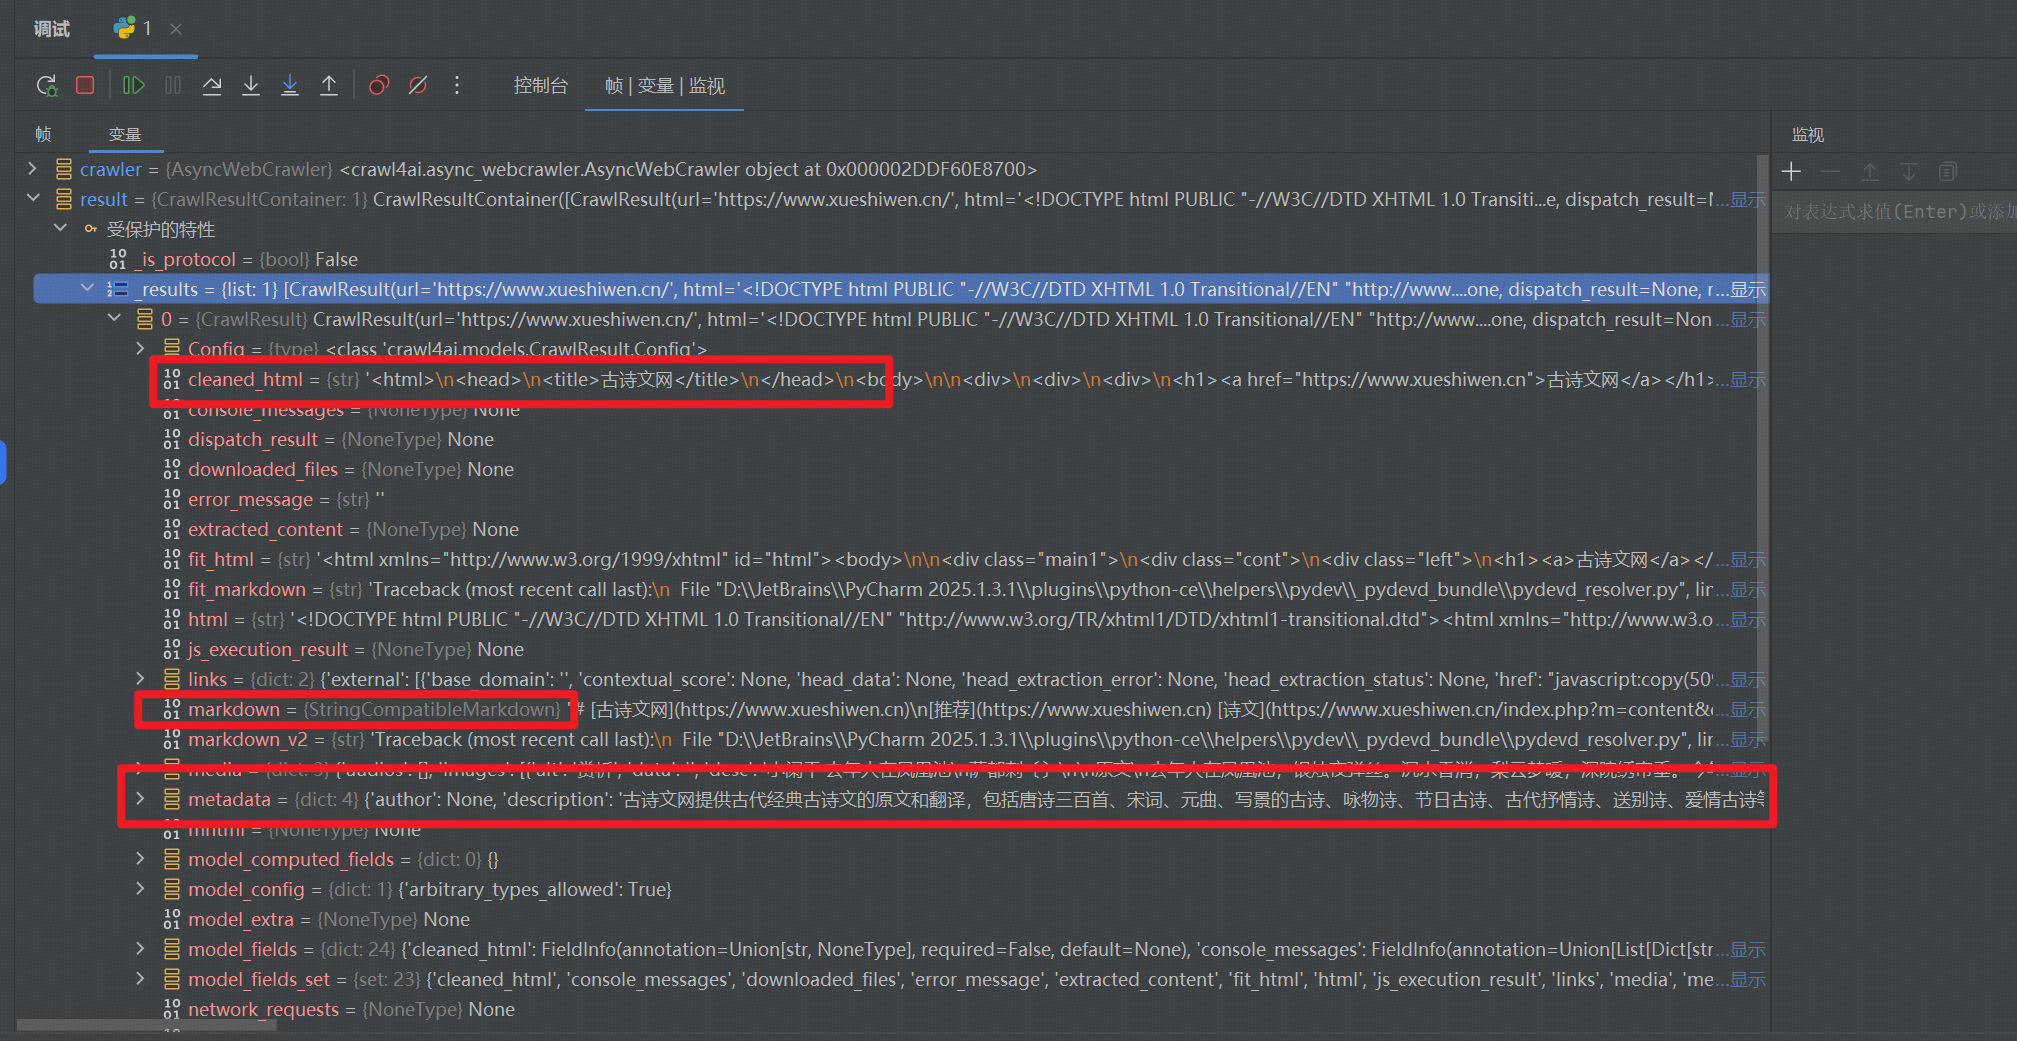Screen dimensions: 2017x1041
Task: Collapse the 受保护的特性 node
Action: (61, 229)
